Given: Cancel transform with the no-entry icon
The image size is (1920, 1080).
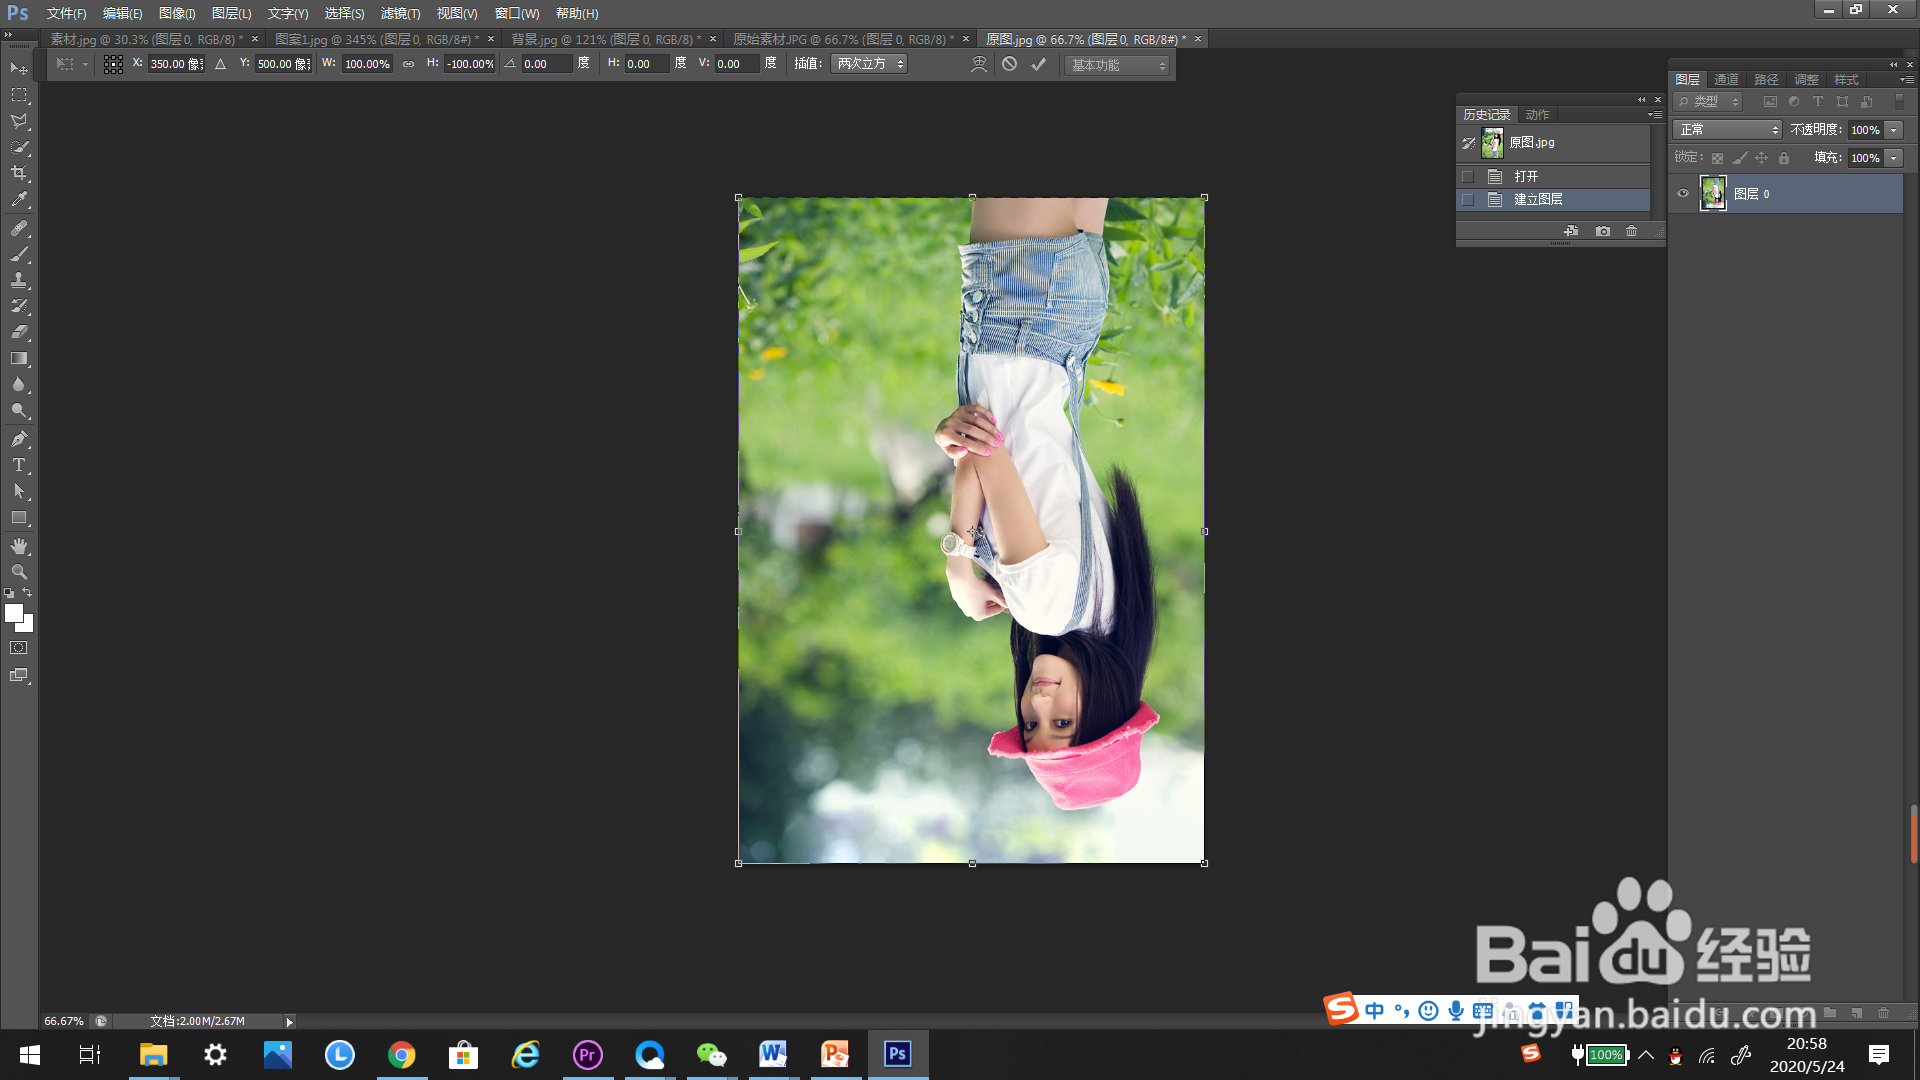Looking at the screenshot, I should coord(1010,64).
